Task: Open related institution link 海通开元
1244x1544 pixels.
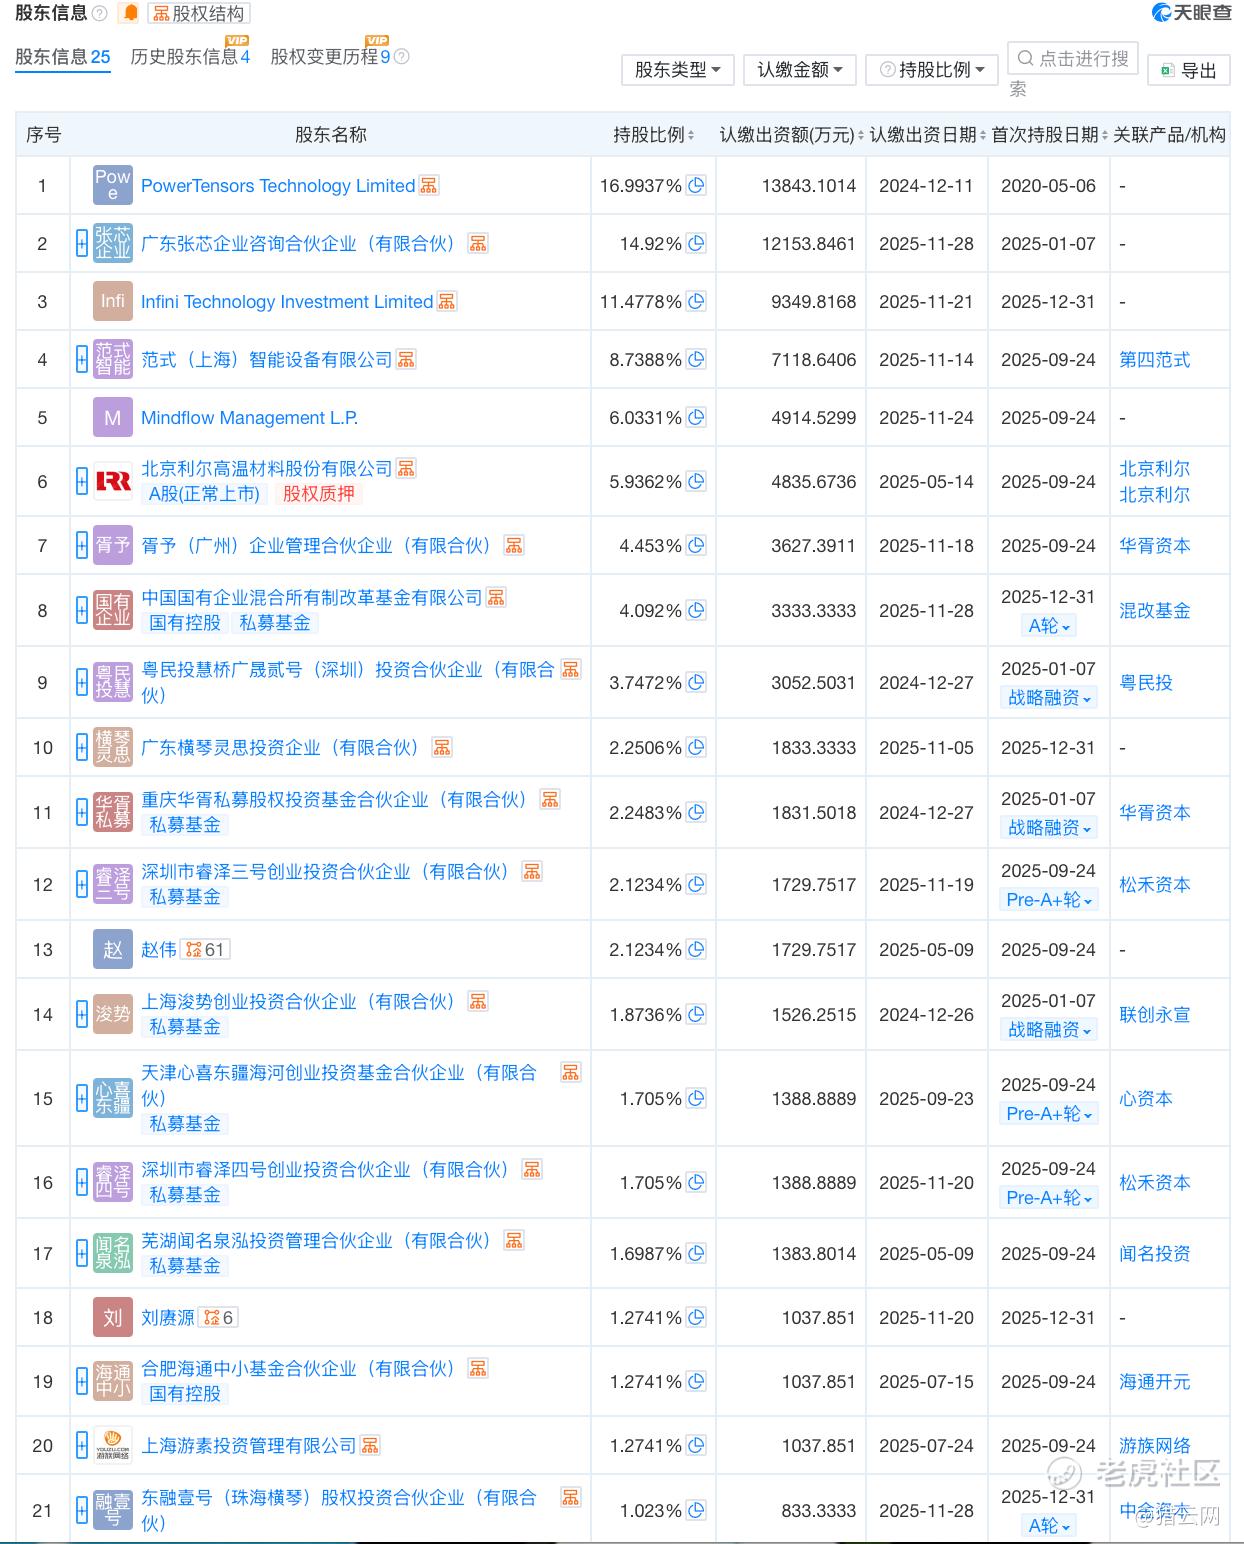Action: [1155, 1382]
